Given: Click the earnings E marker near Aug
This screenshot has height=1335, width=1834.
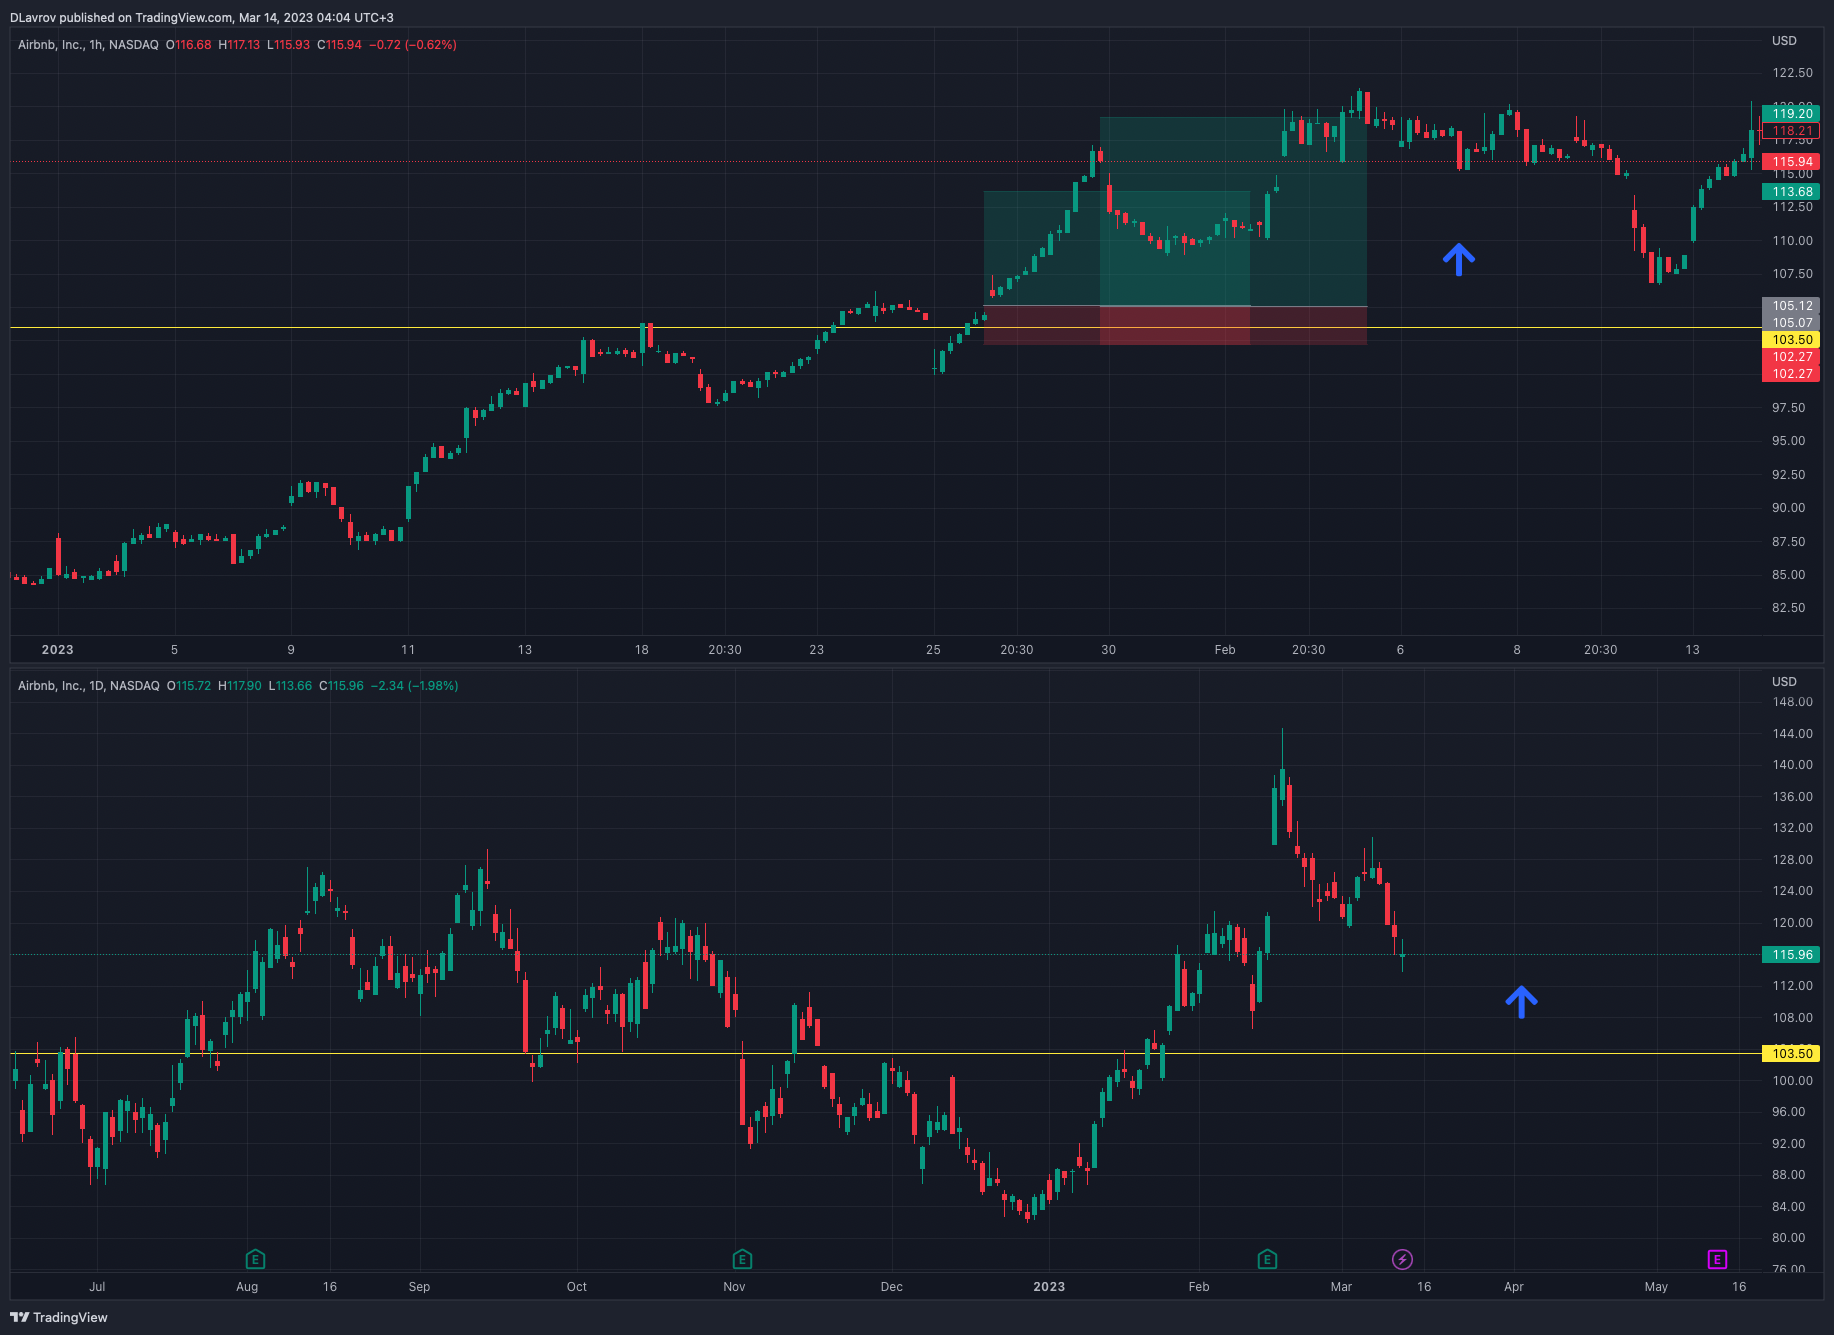Looking at the screenshot, I should click(x=255, y=1259).
